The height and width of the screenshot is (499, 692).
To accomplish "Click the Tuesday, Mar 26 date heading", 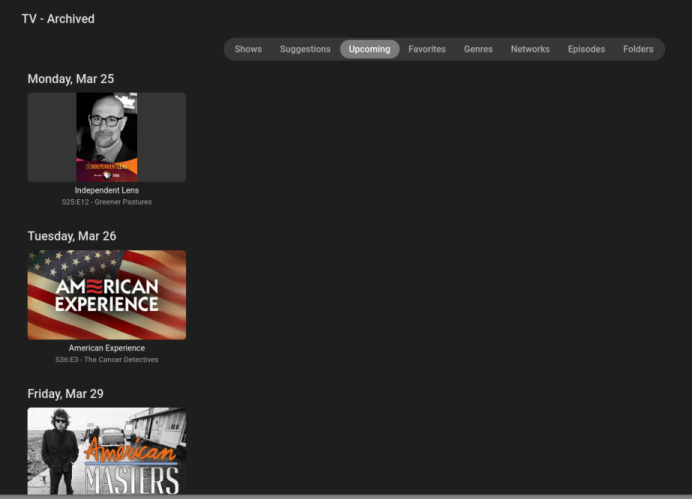I will [72, 236].
